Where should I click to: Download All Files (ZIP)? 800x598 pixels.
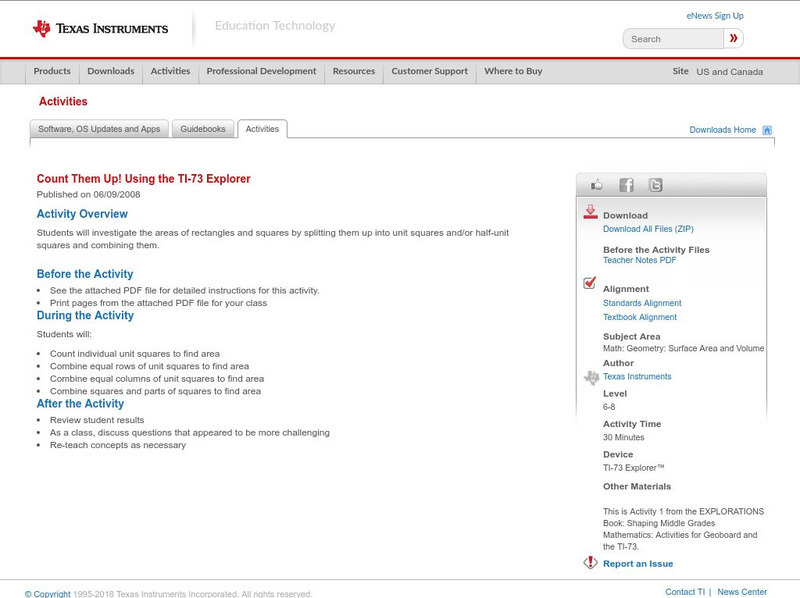click(648, 229)
